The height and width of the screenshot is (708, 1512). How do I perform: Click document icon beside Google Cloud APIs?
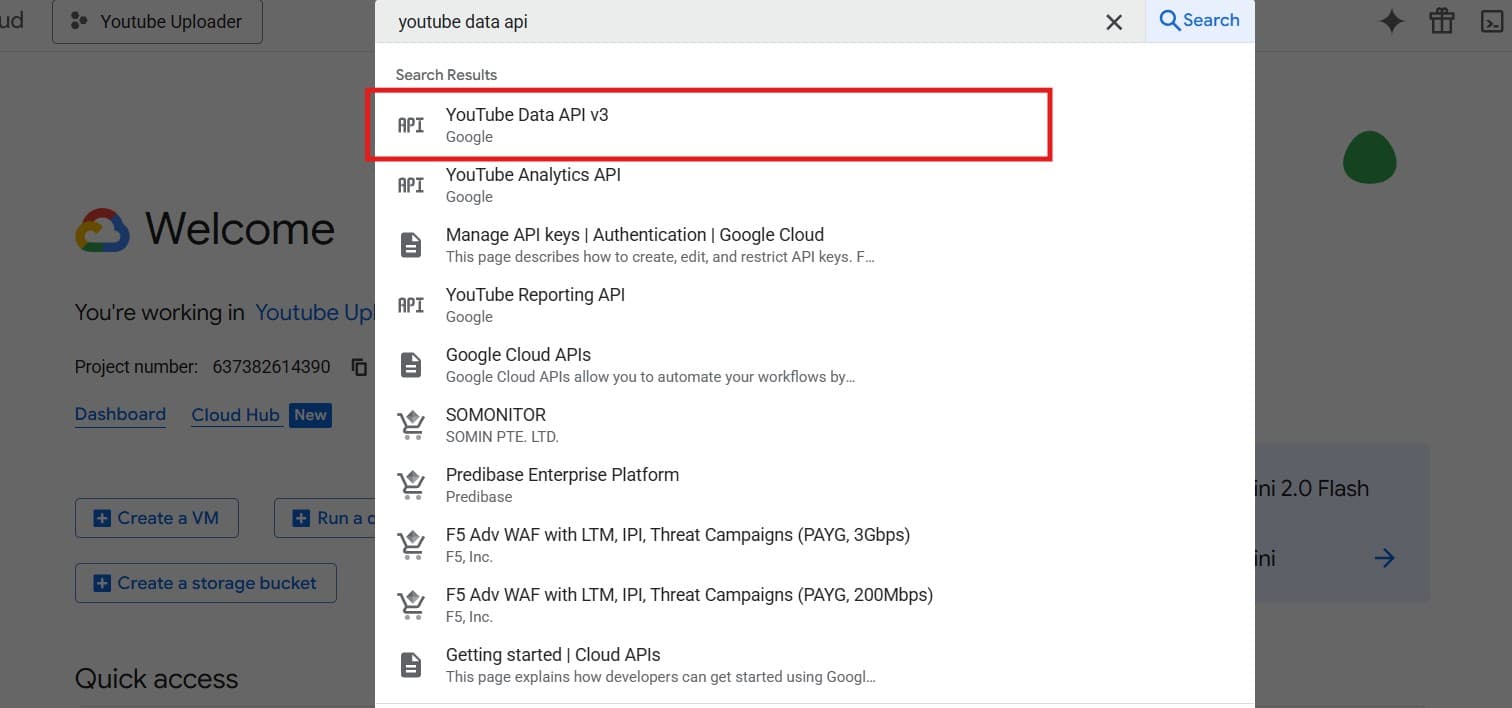coord(411,365)
